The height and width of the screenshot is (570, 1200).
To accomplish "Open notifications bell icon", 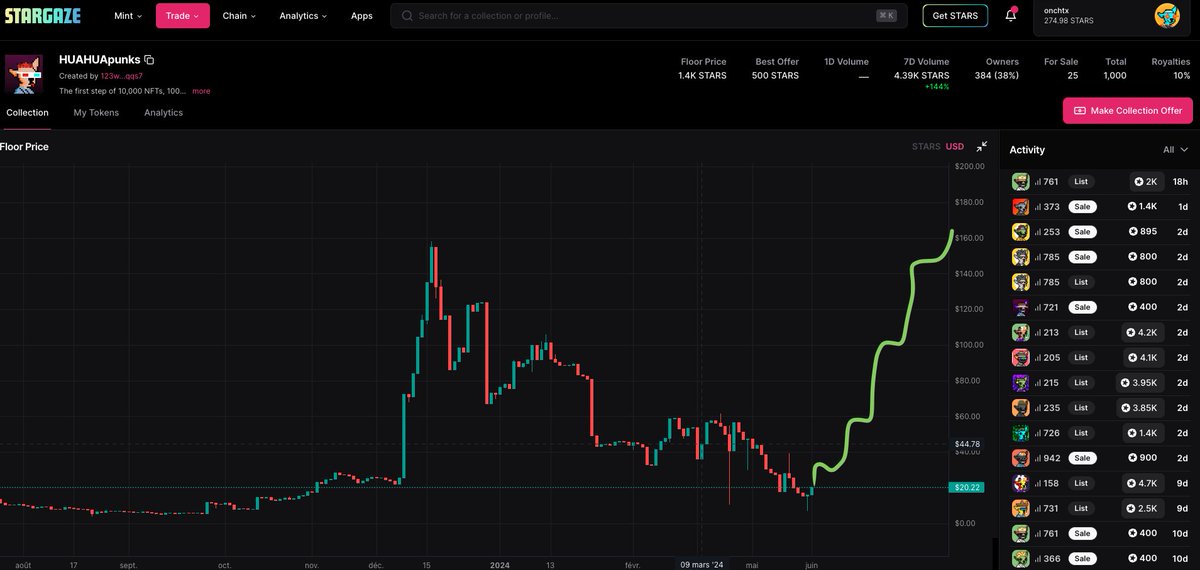I will tap(1011, 15).
